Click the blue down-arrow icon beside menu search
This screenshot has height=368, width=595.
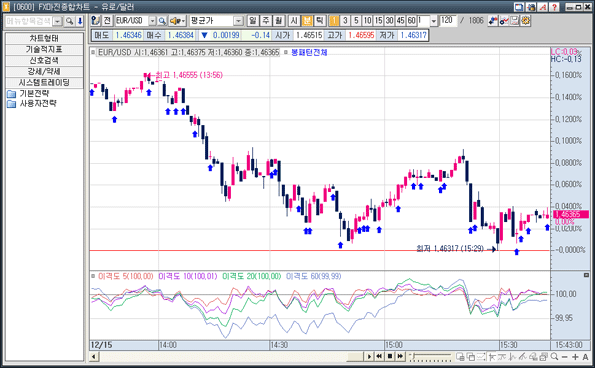point(80,21)
